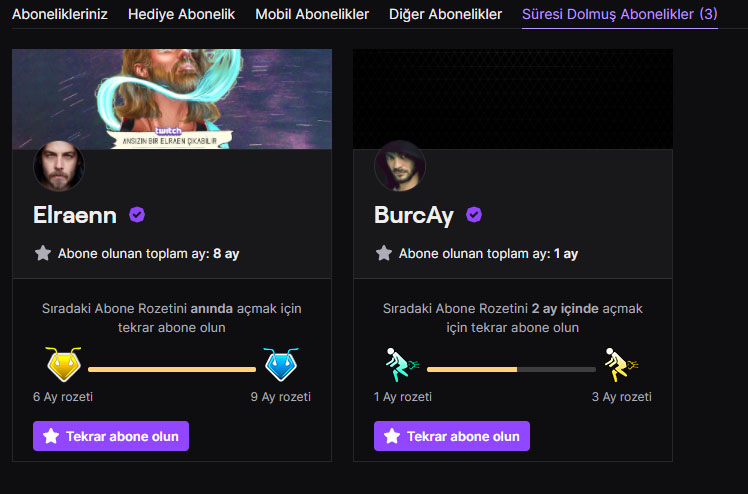Open the Elraenn channel name link
This screenshot has height=494, width=748.
[75, 215]
